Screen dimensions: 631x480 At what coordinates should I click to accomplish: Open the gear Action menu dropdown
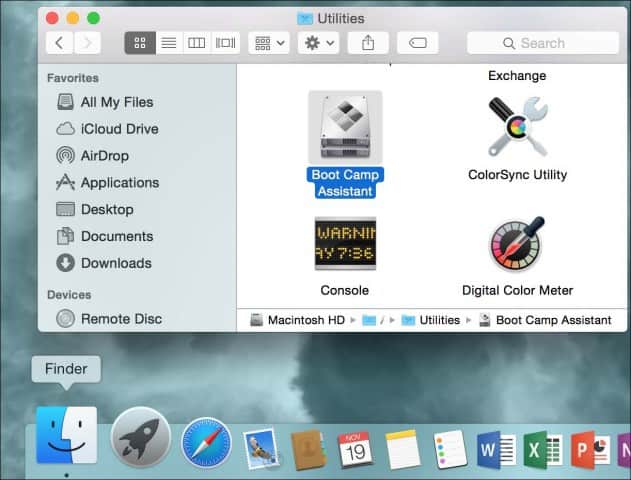(x=318, y=43)
